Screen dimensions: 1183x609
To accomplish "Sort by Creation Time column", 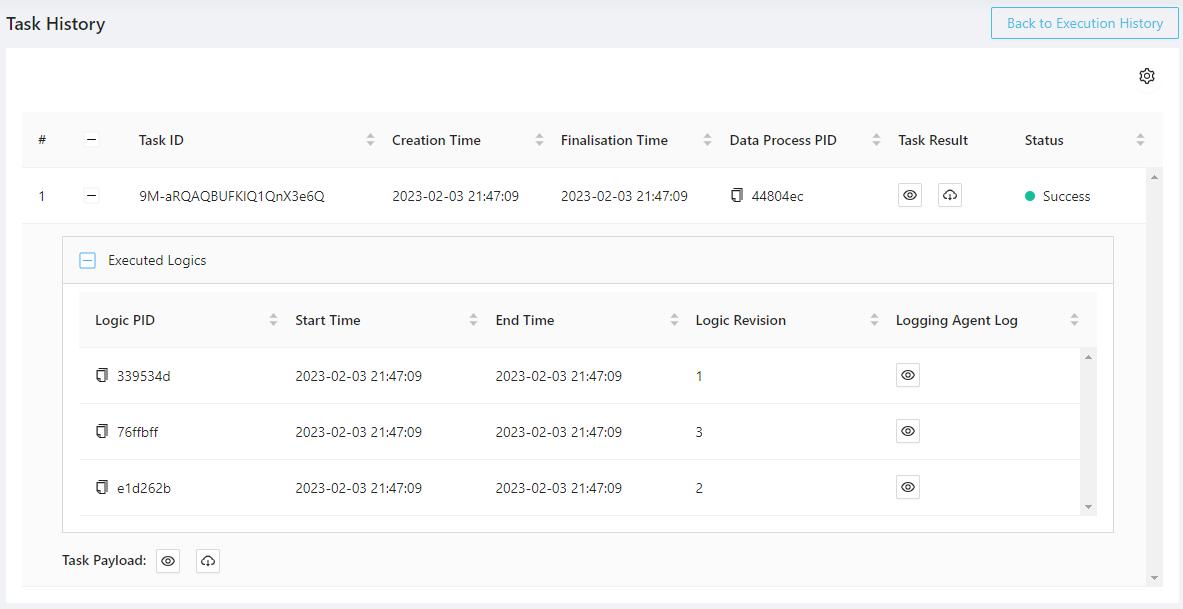I will (x=539, y=140).
